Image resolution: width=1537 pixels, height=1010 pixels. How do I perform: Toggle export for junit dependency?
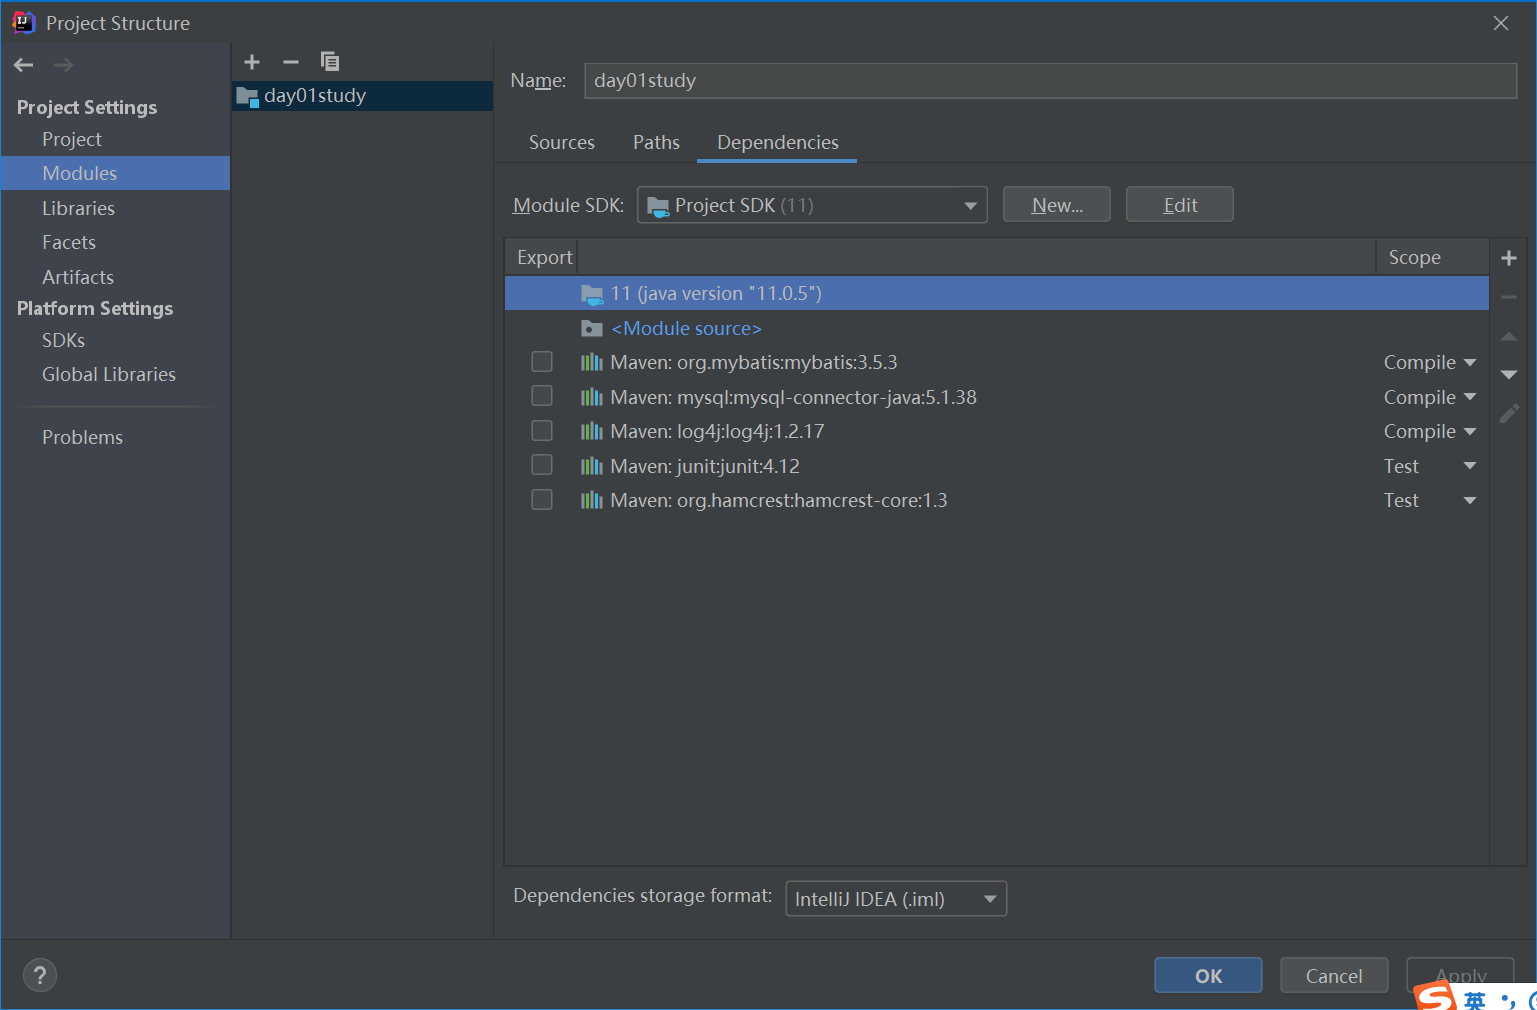click(542, 465)
